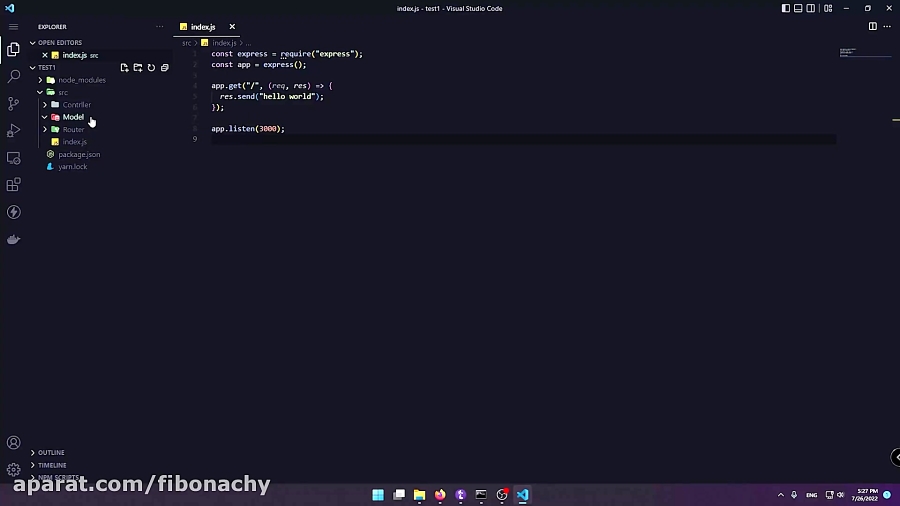Click the New Folder icon in explorer

(138, 68)
